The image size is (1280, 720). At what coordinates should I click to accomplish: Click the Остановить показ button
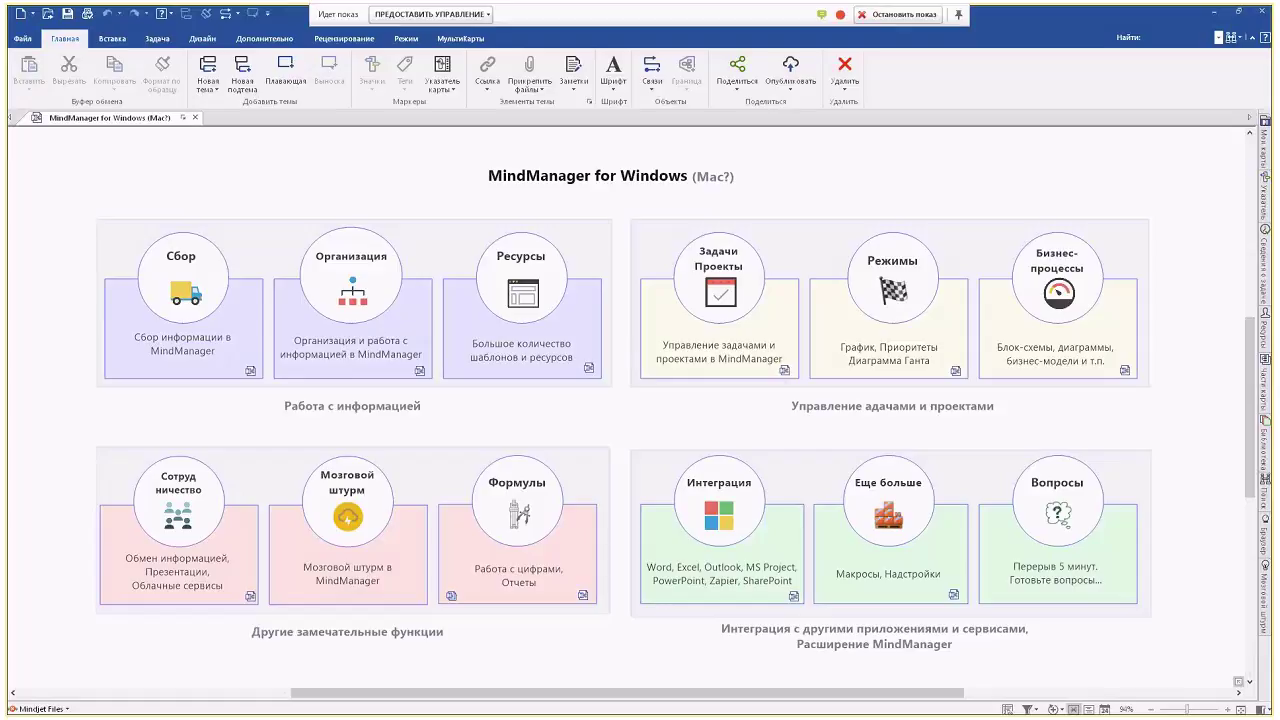897,15
